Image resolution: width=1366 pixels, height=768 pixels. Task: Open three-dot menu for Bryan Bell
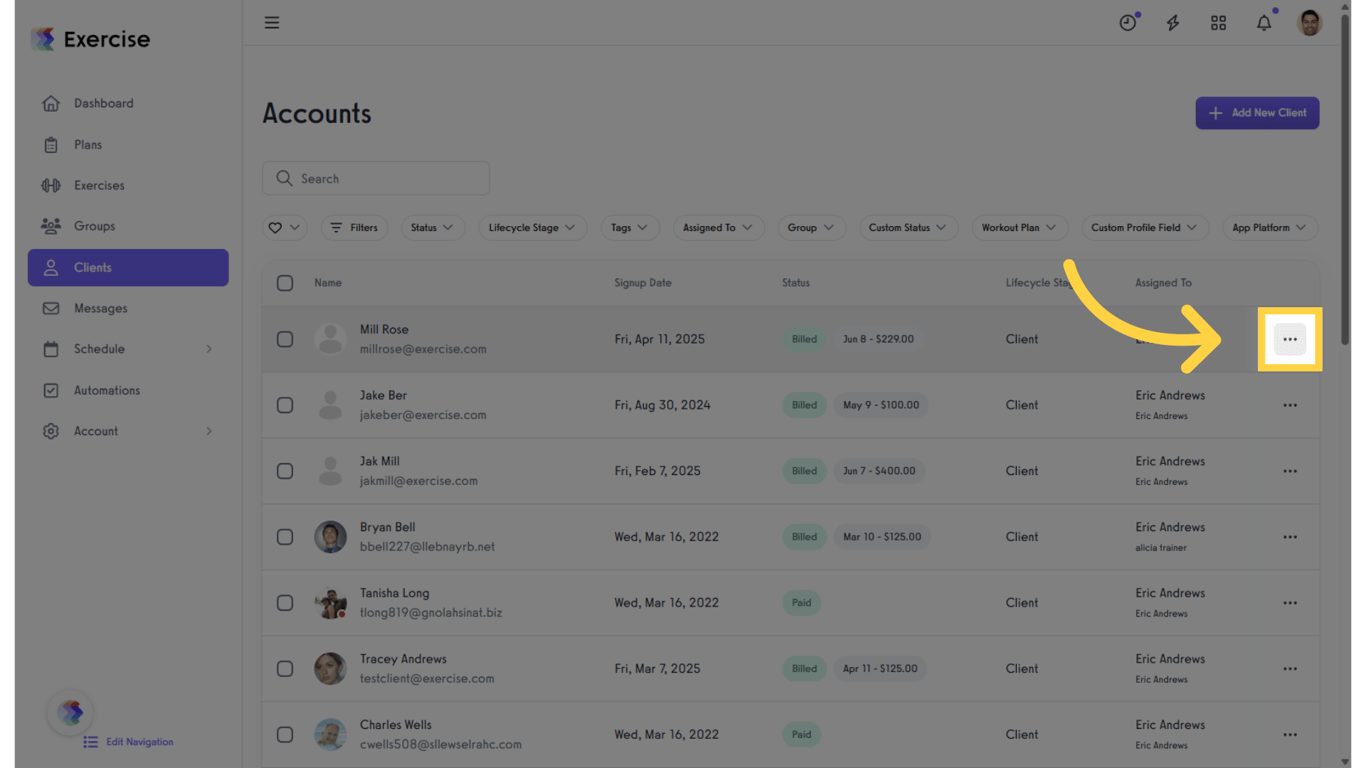coord(1290,537)
